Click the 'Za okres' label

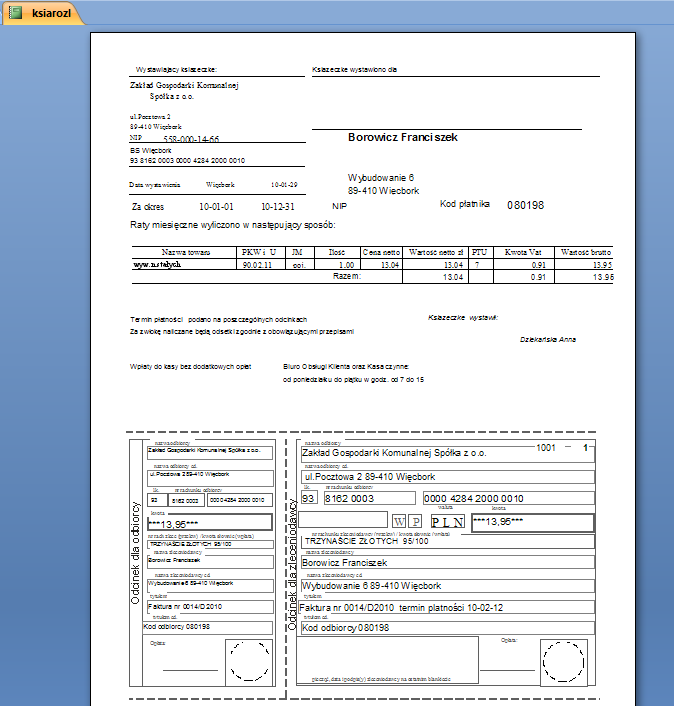[x=148, y=207]
